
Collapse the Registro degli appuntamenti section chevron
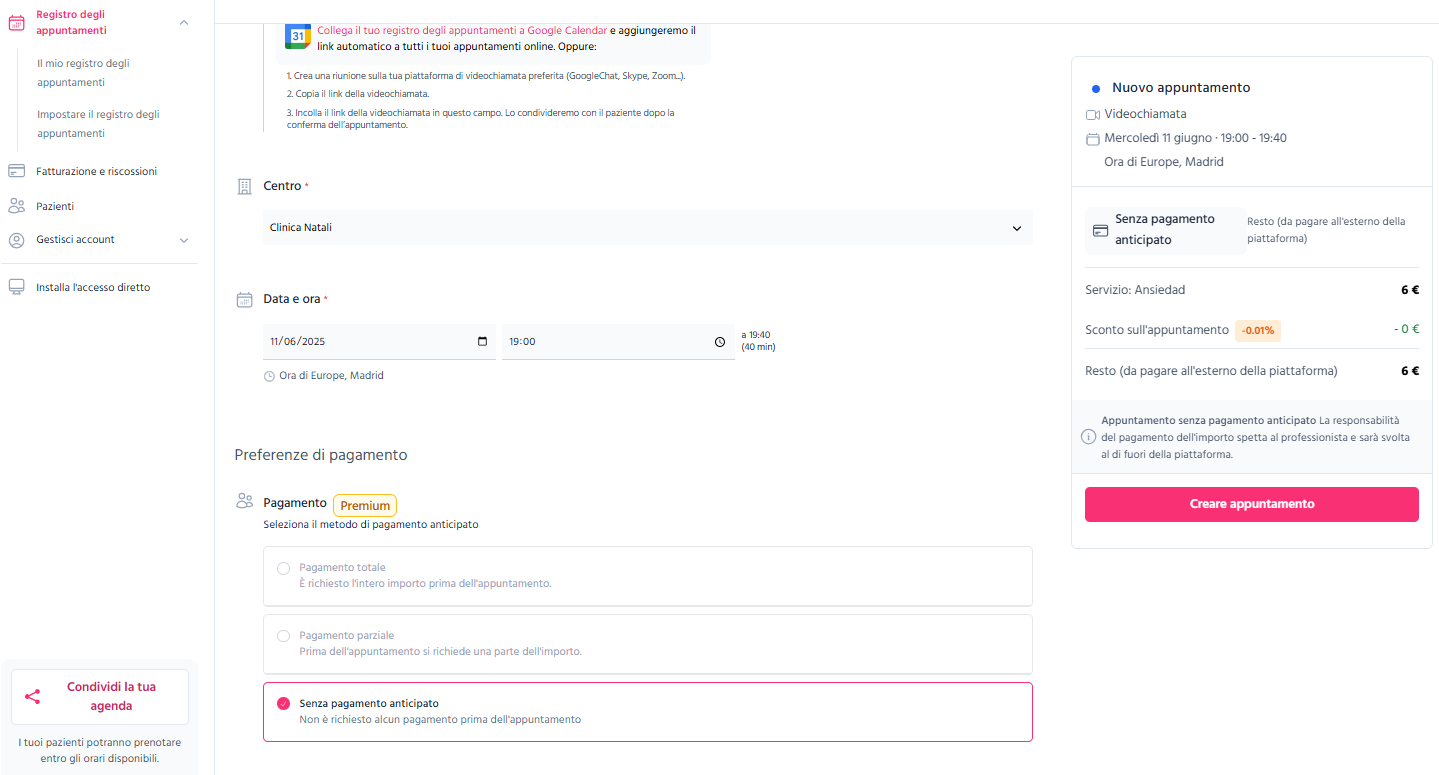183,23
